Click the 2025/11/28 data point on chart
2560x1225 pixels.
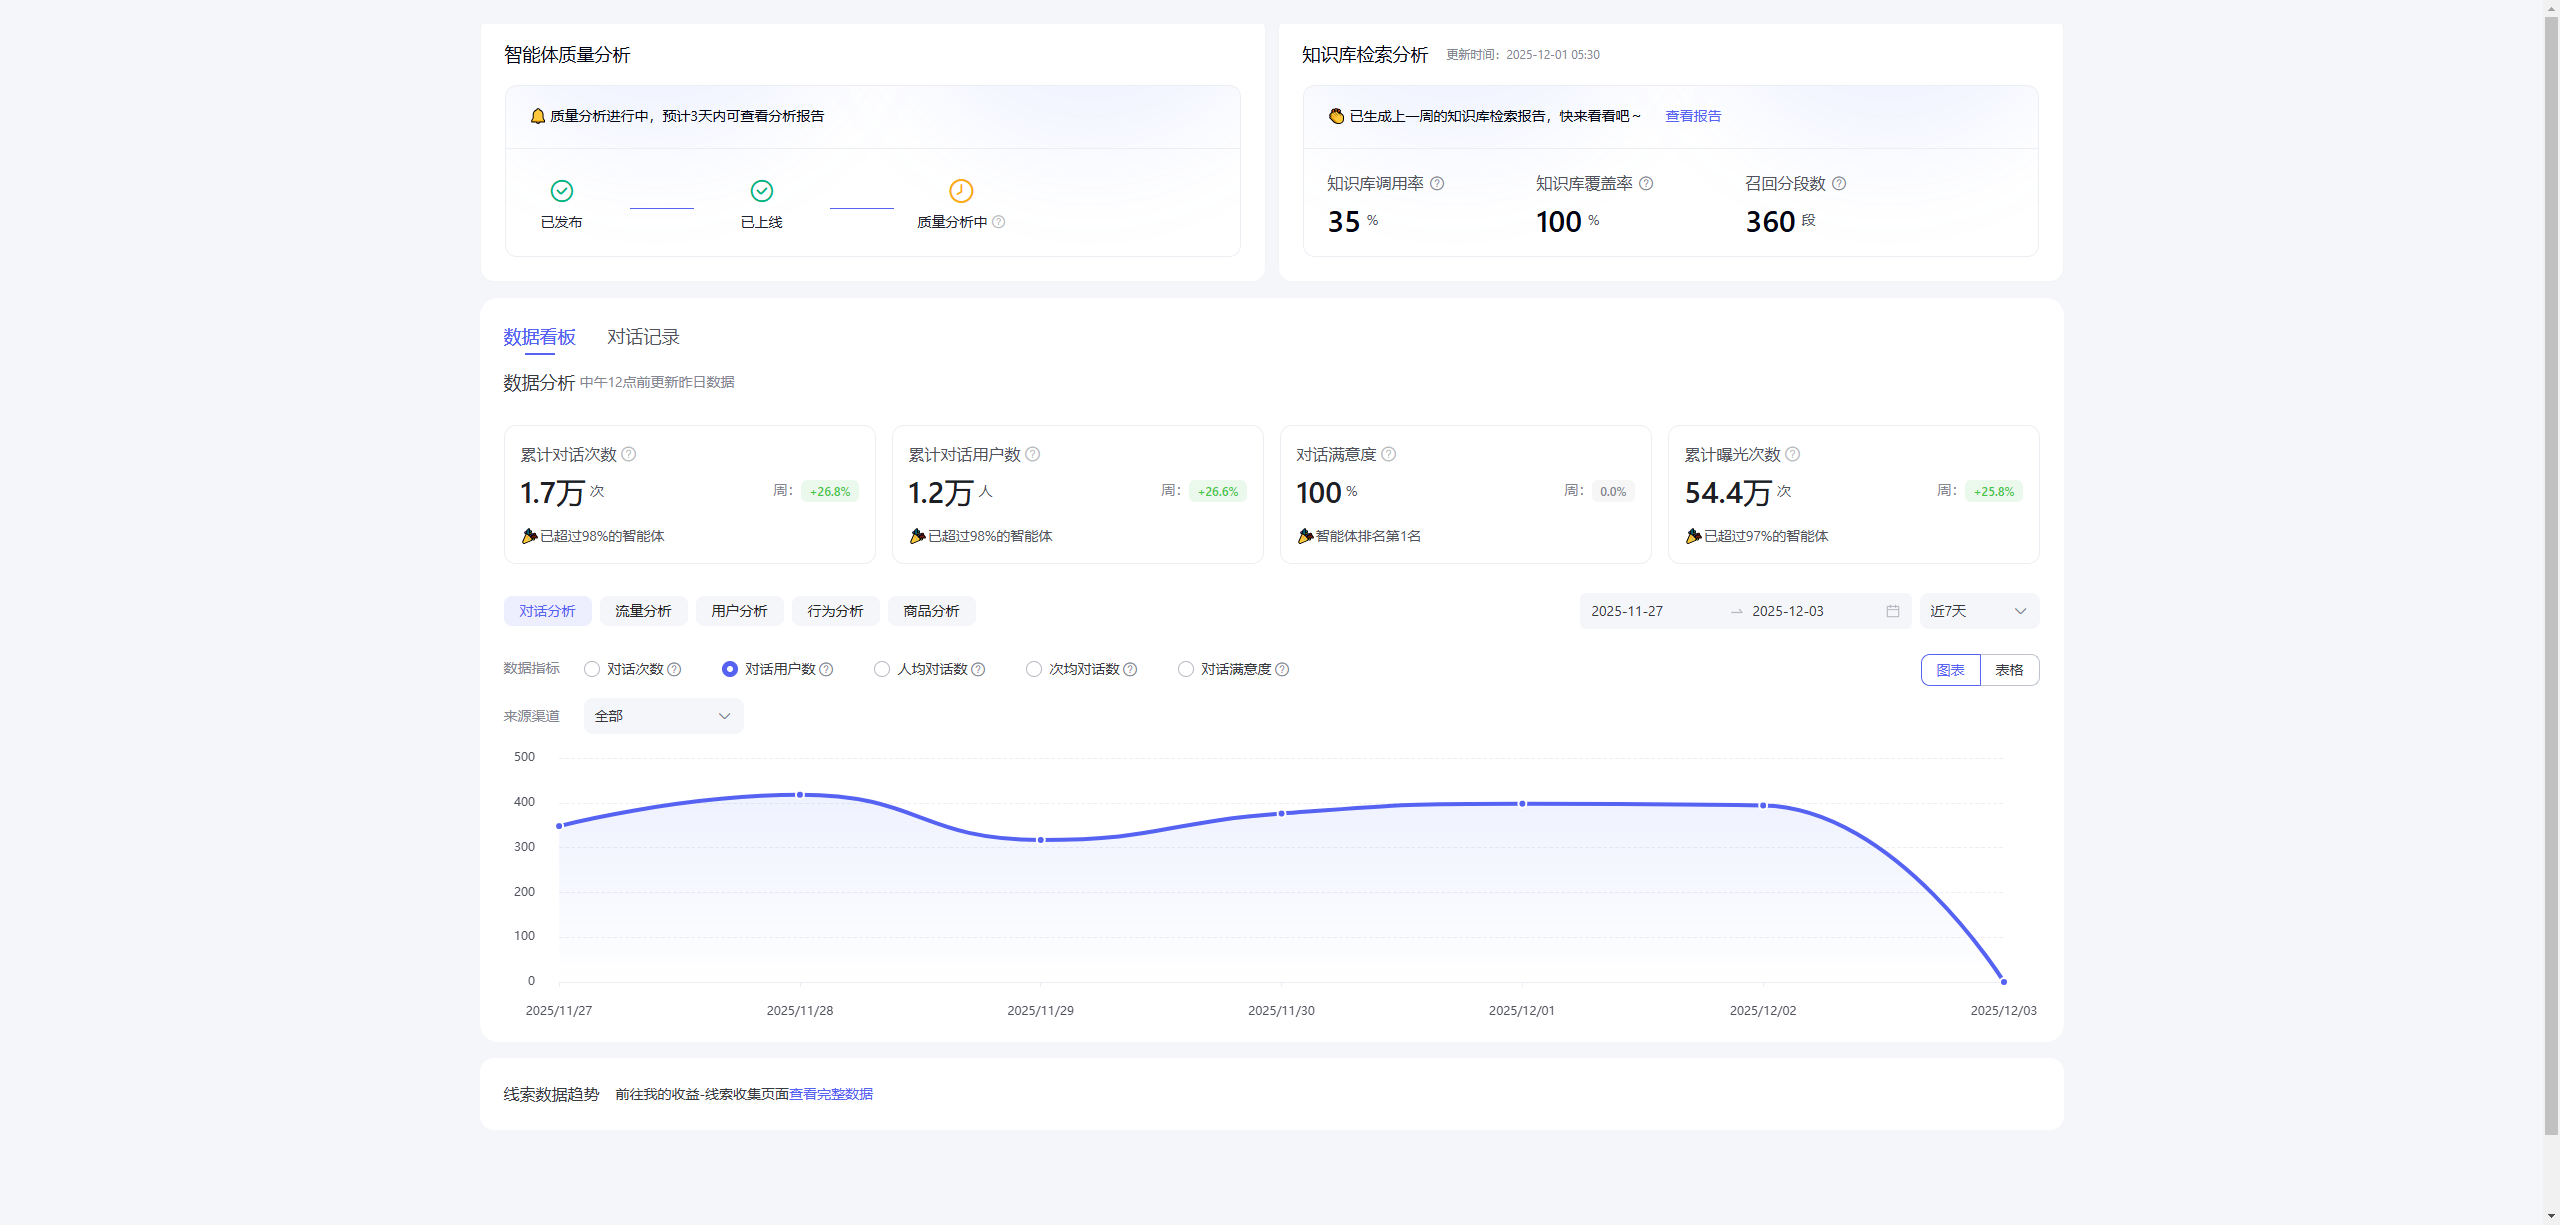(x=800, y=795)
